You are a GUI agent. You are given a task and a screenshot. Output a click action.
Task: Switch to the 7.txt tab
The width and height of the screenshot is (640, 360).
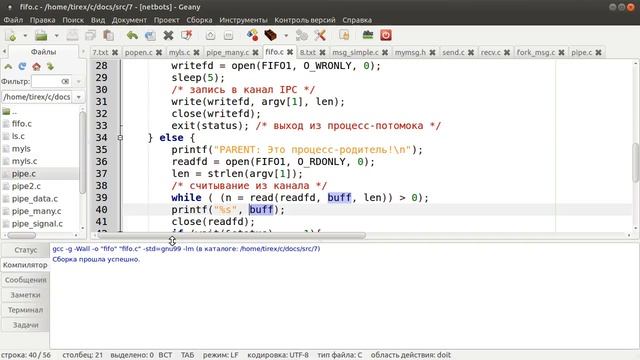pyautogui.click(x=100, y=53)
